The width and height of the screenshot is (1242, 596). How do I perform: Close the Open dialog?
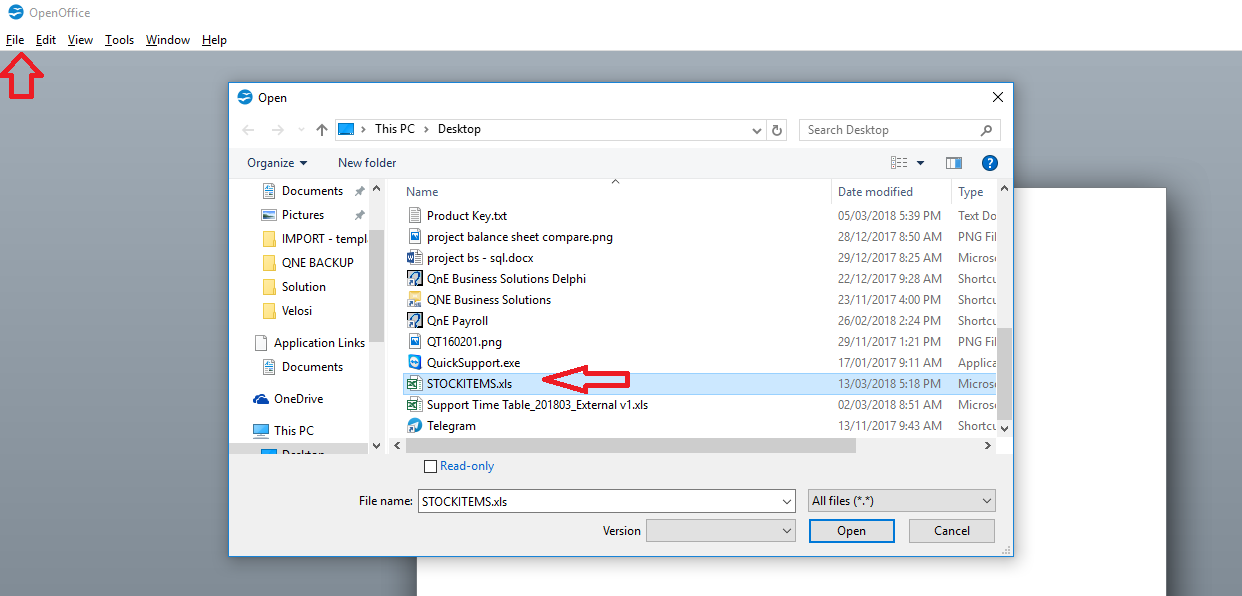pyautogui.click(x=997, y=97)
